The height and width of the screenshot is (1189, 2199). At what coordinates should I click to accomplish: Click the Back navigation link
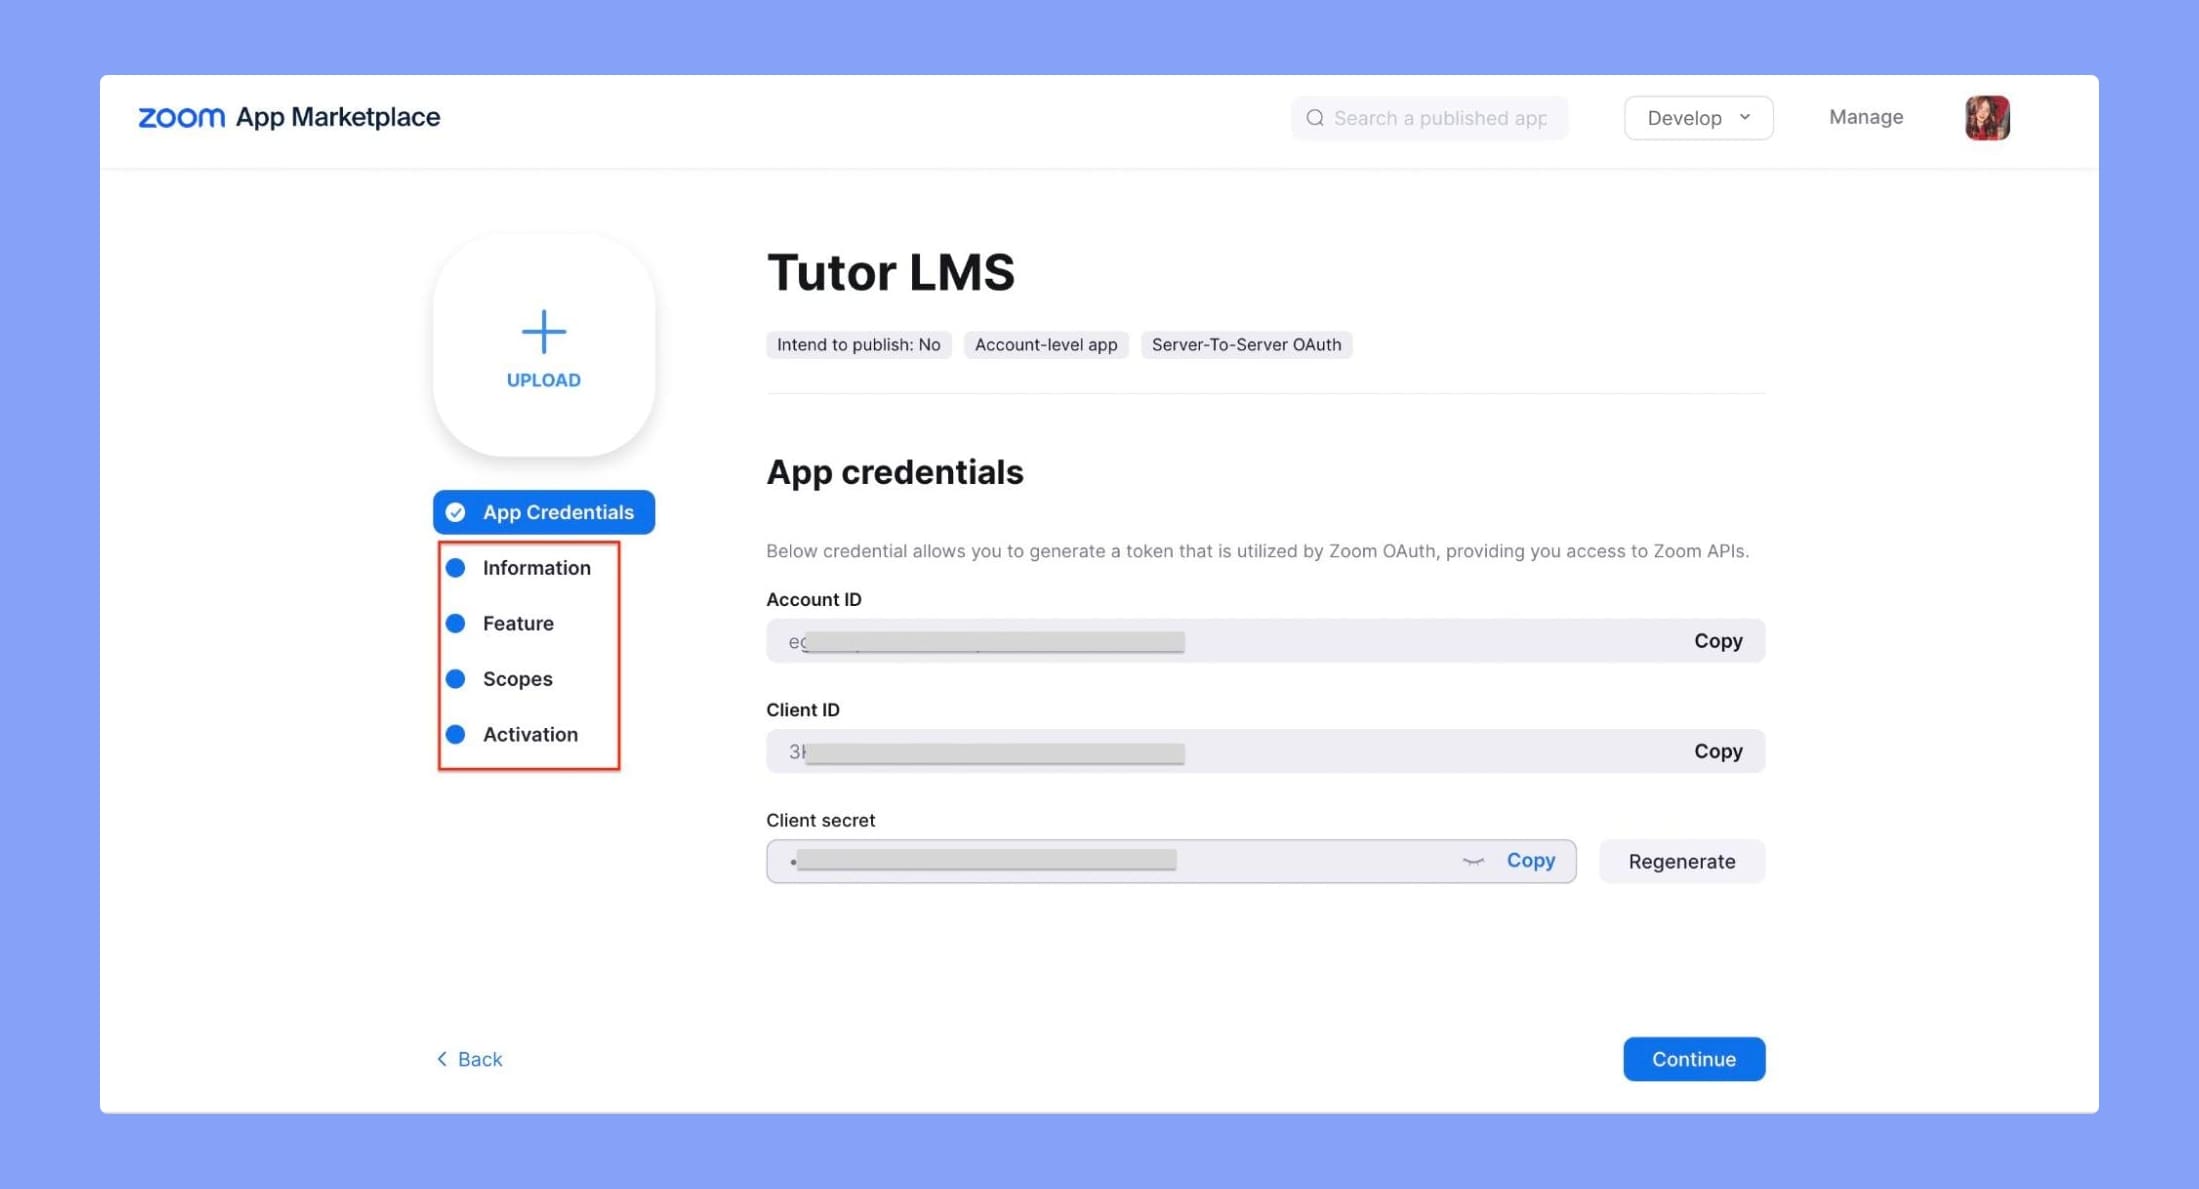pos(468,1059)
